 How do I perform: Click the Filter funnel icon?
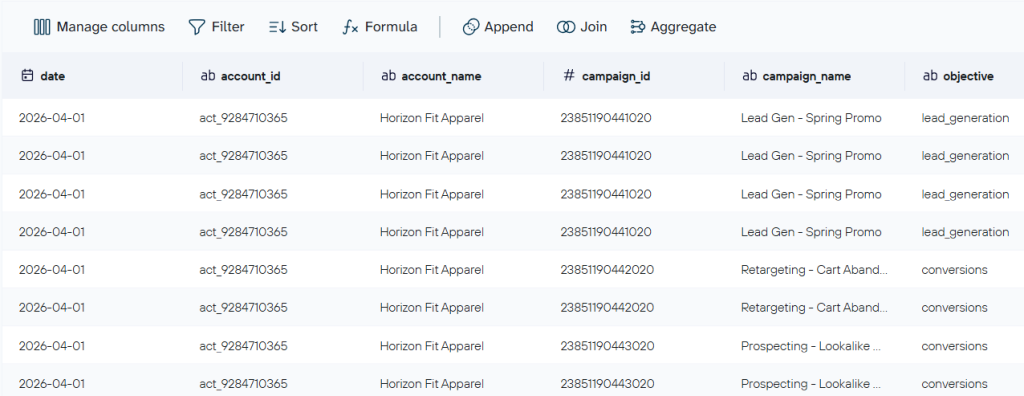tap(197, 27)
